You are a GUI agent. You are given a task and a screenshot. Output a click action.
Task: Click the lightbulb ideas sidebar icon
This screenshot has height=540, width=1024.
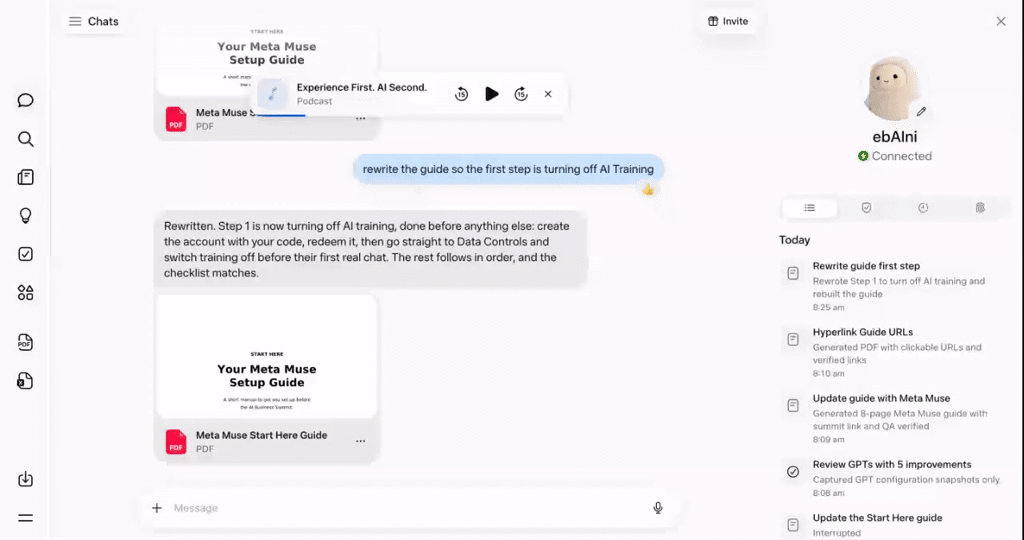click(x=25, y=215)
